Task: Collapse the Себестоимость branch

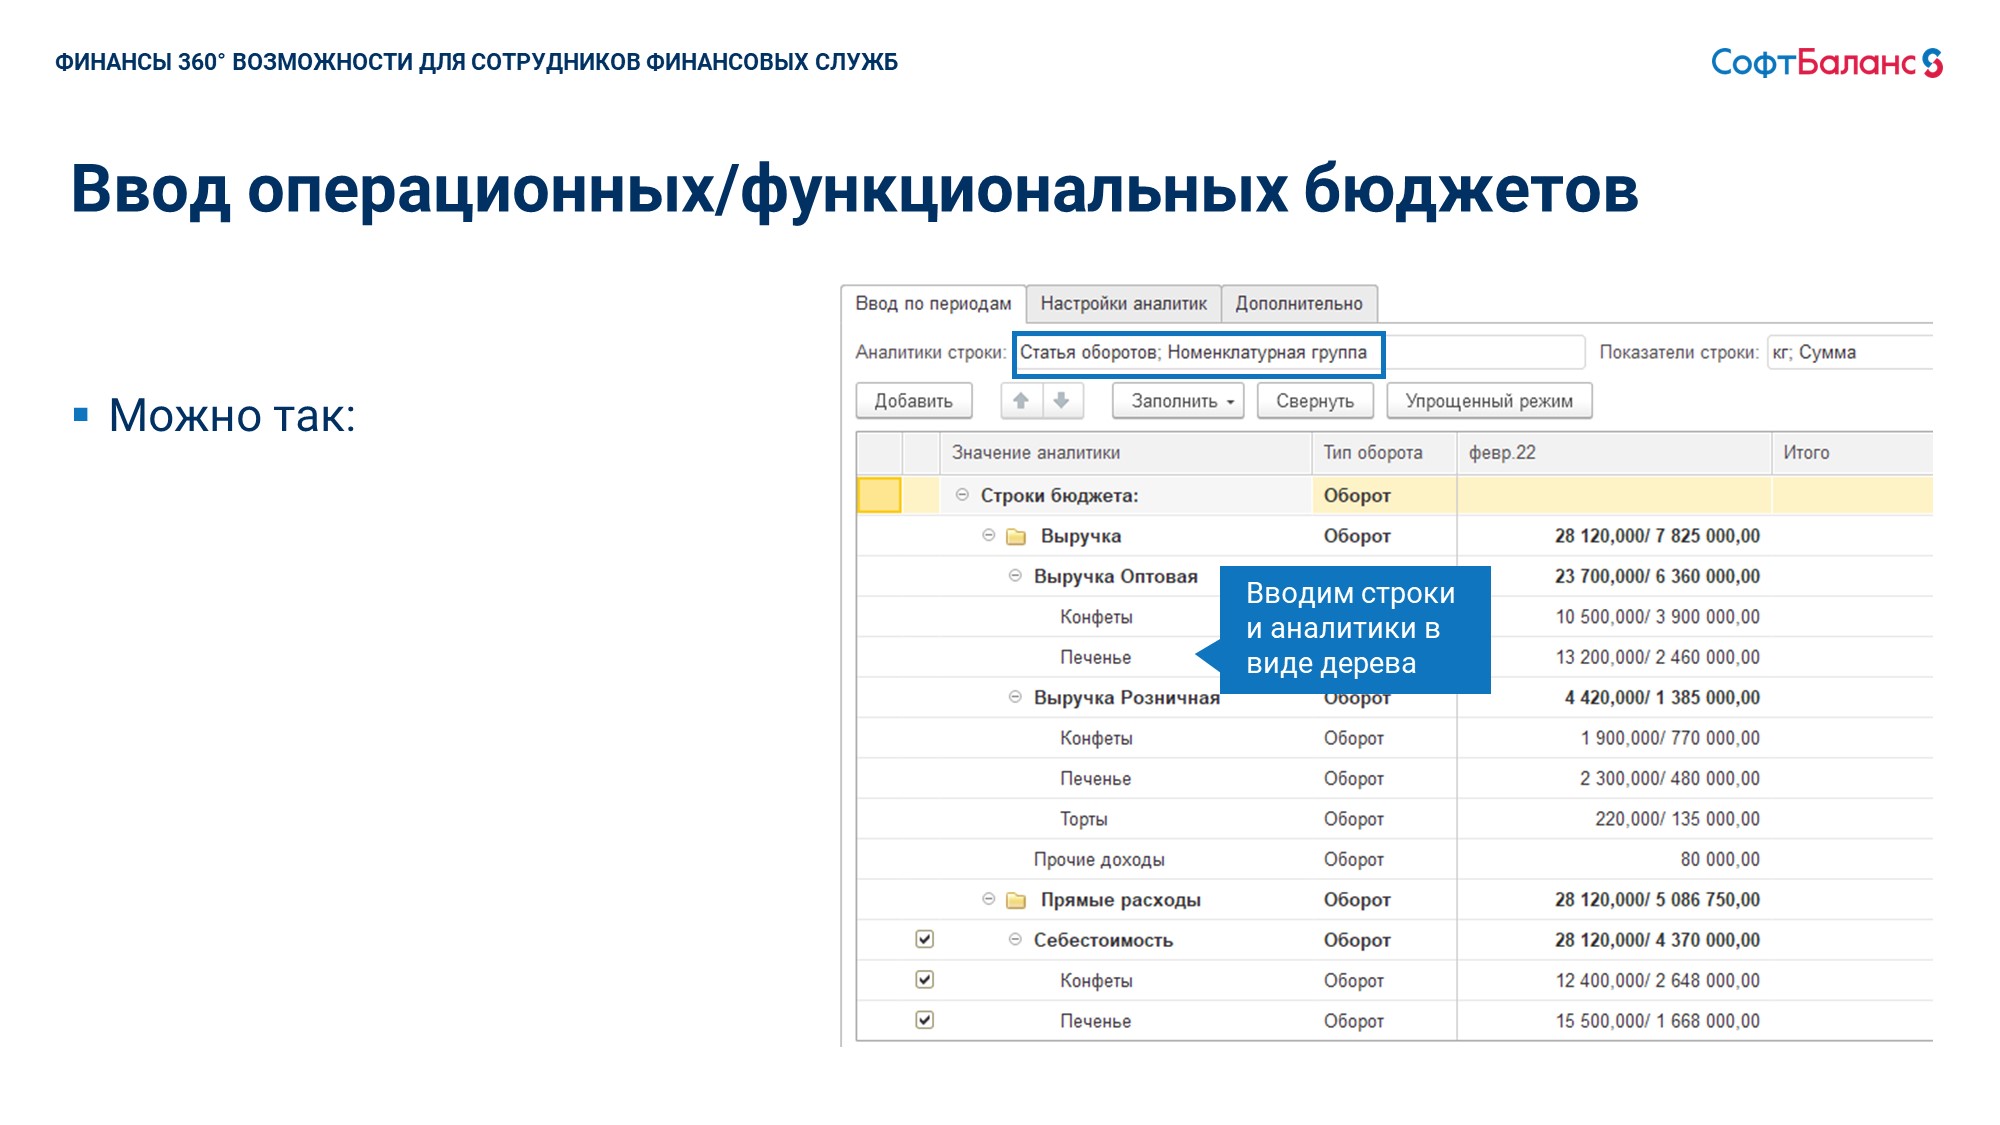Action: [1015, 940]
